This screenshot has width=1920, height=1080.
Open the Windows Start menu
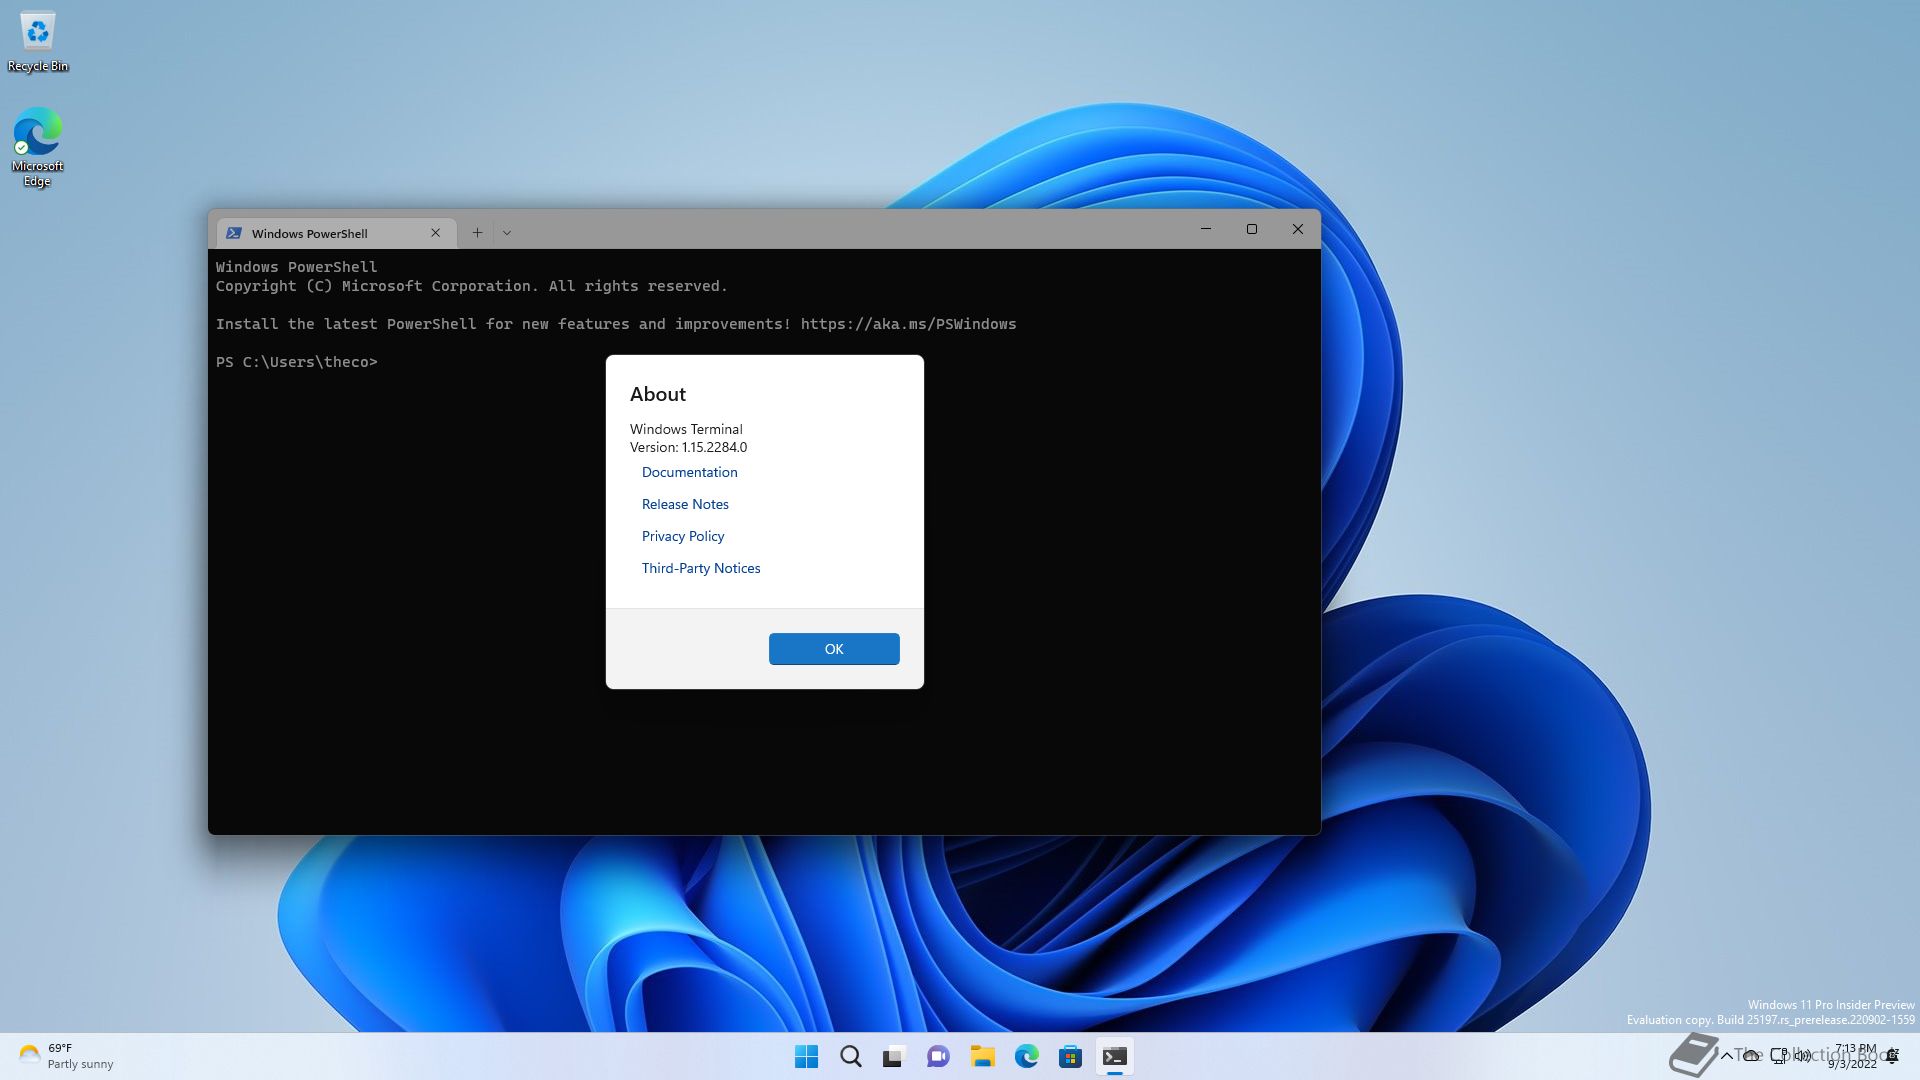806,1056
